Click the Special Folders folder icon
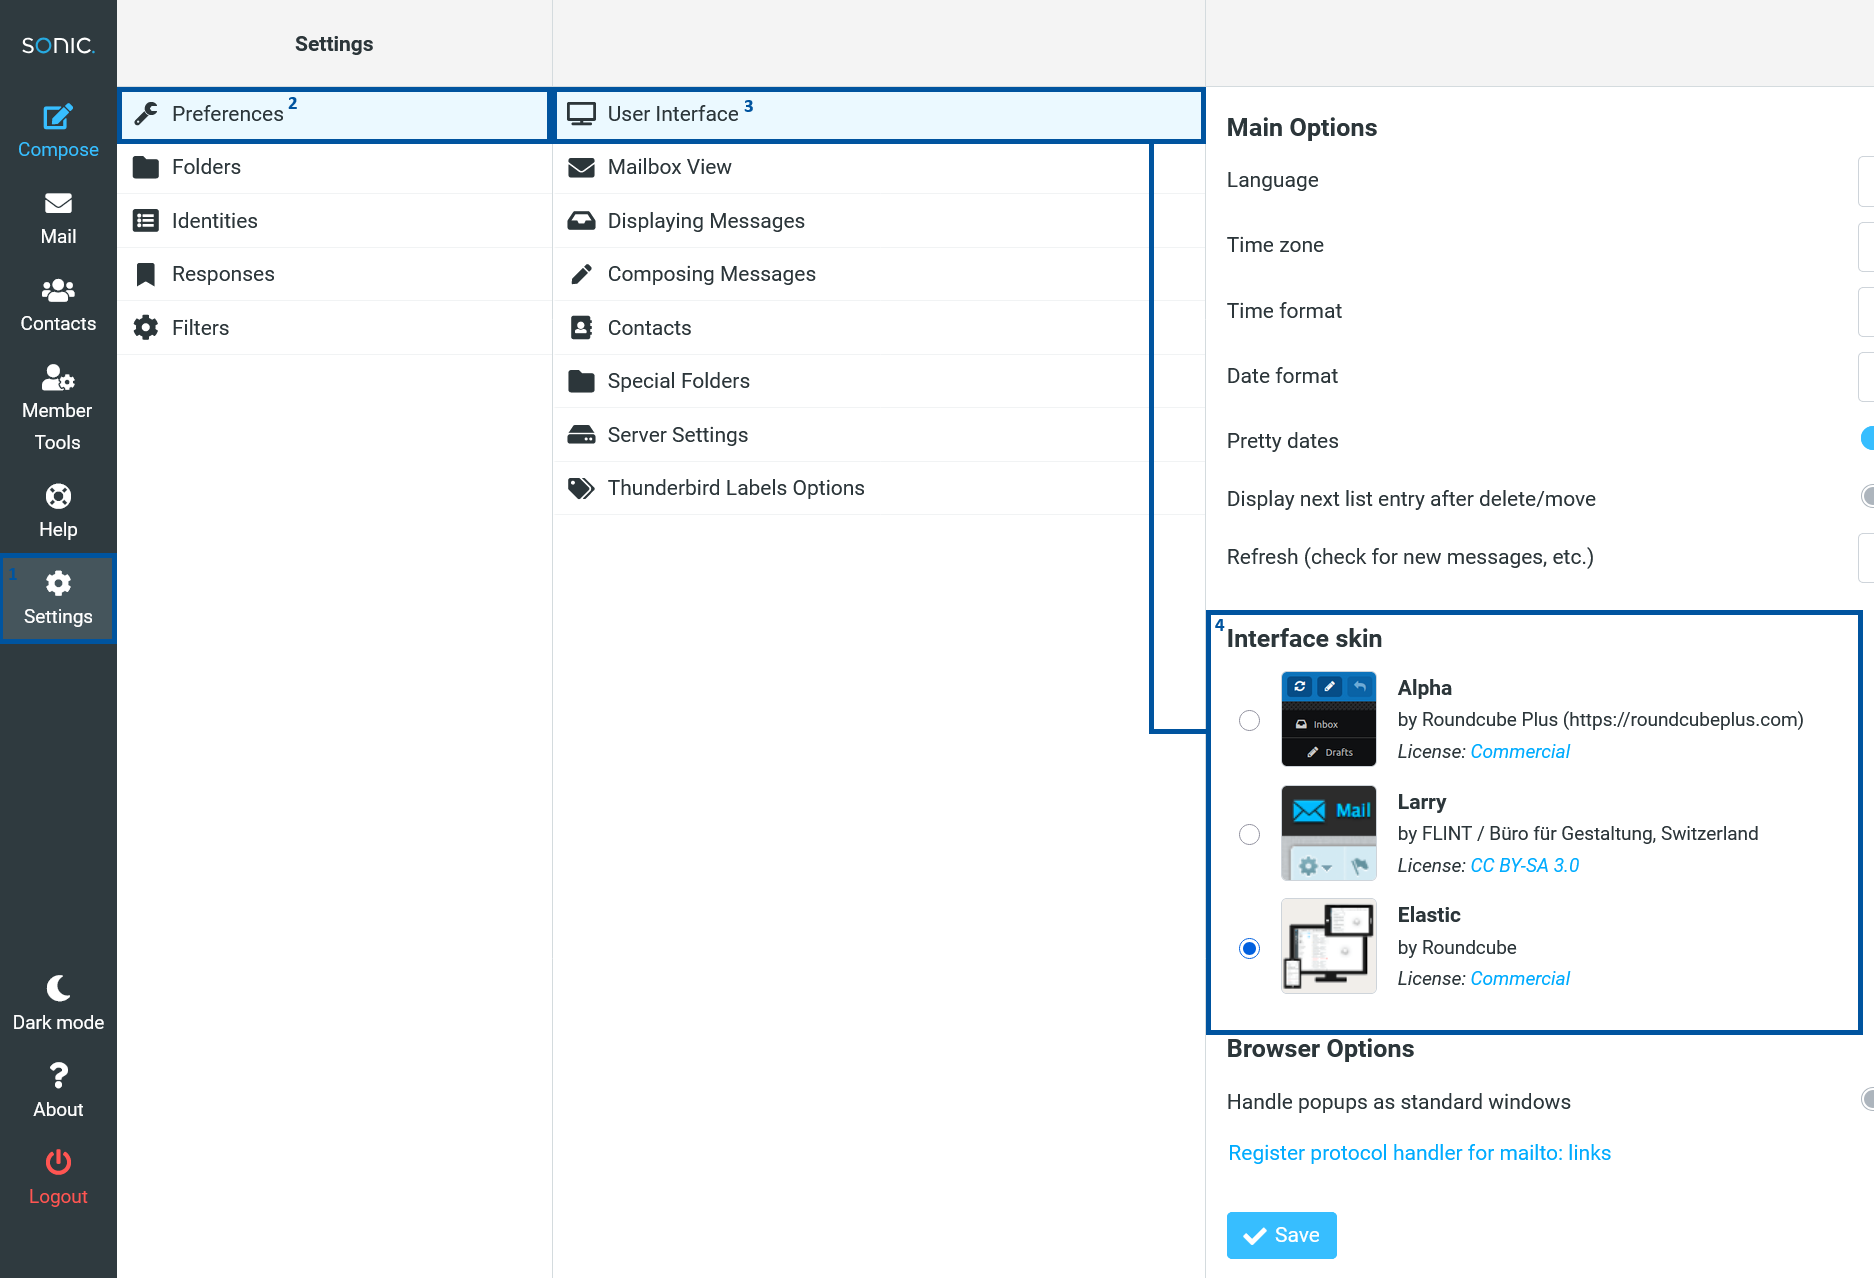 point(581,381)
